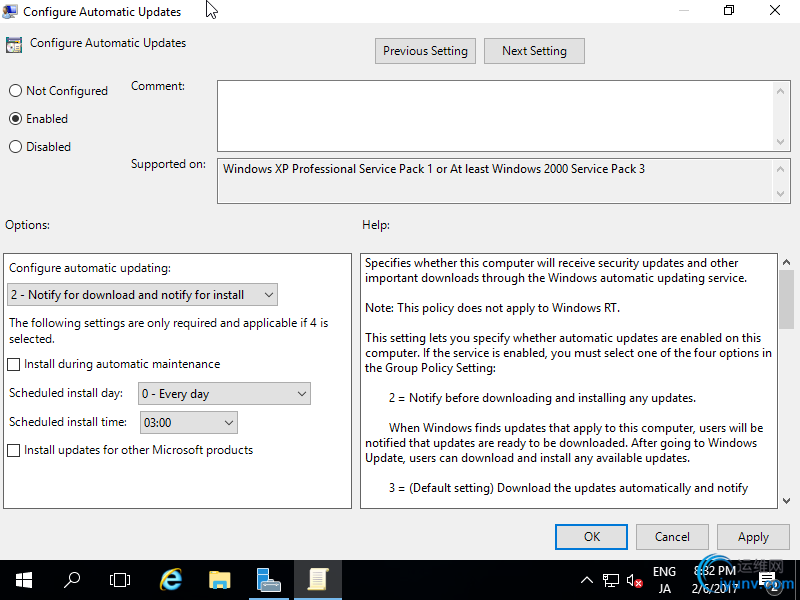Go to Previous Setting
This screenshot has width=800, height=600.
coord(426,51)
